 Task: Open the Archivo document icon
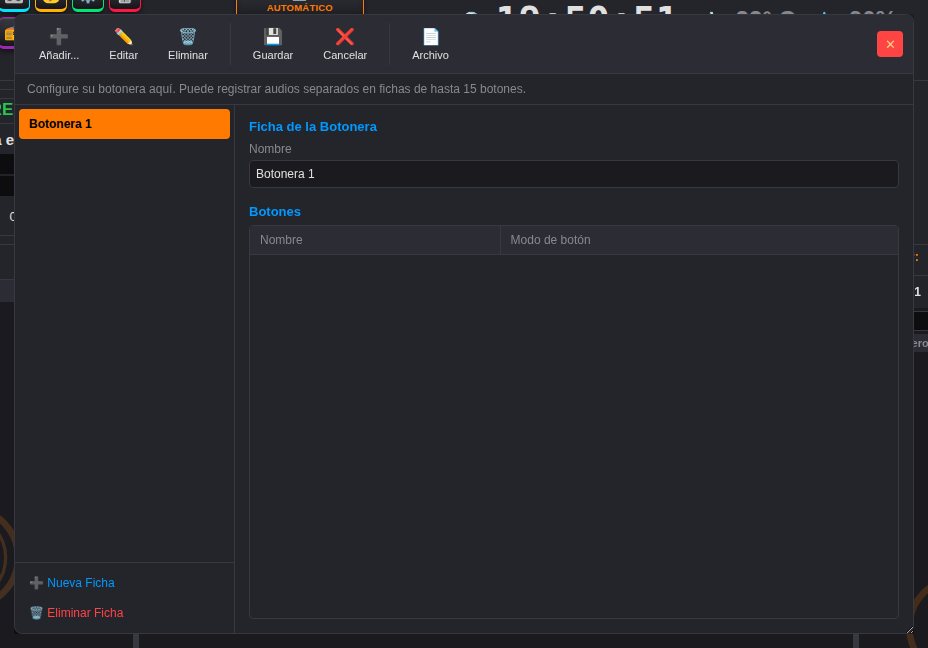click(x=430, y=37)
